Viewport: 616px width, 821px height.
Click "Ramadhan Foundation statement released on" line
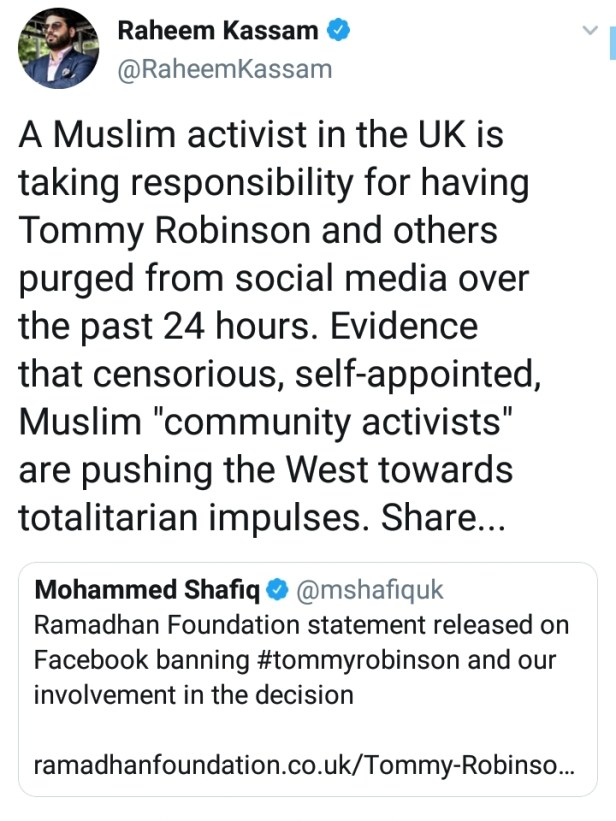[x=301, y=626]
